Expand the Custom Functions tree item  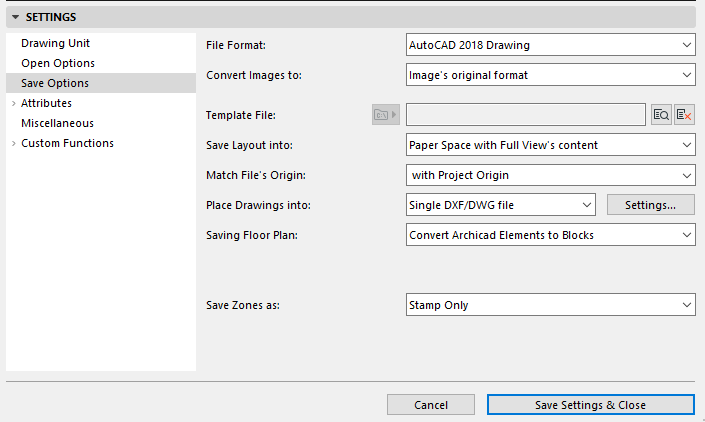[13, 143]
